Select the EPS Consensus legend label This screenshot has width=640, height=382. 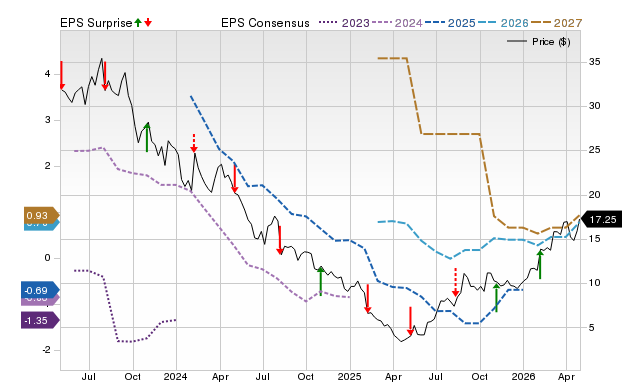265,23
